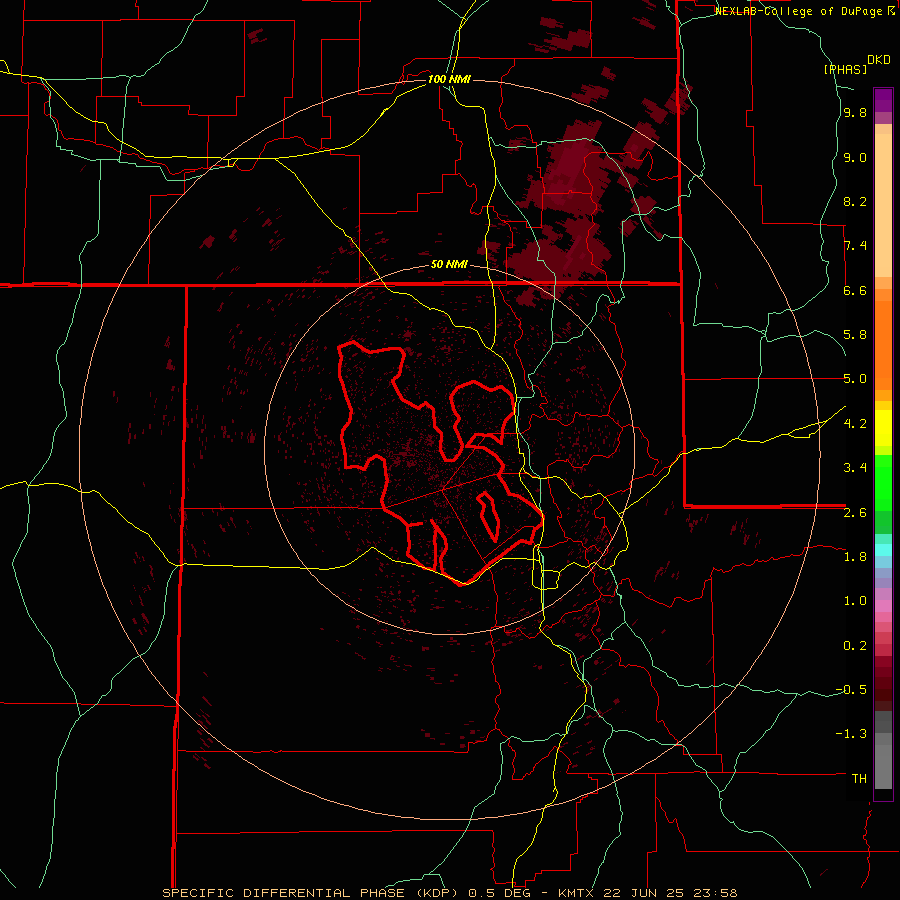Screen dimensions: 900x900
Task: Pick the pink swatch in the color bar
Action: (x=883, y=606)
